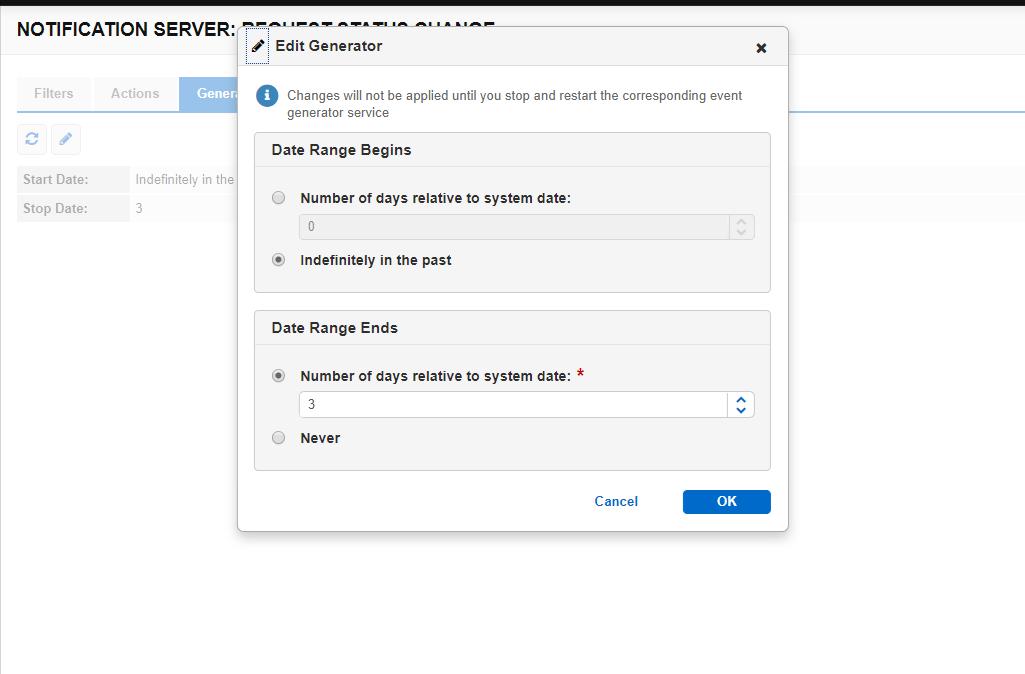Screen dimensions: 1025x674
Task: Open the Generator tab
Action: coord(215,93)
